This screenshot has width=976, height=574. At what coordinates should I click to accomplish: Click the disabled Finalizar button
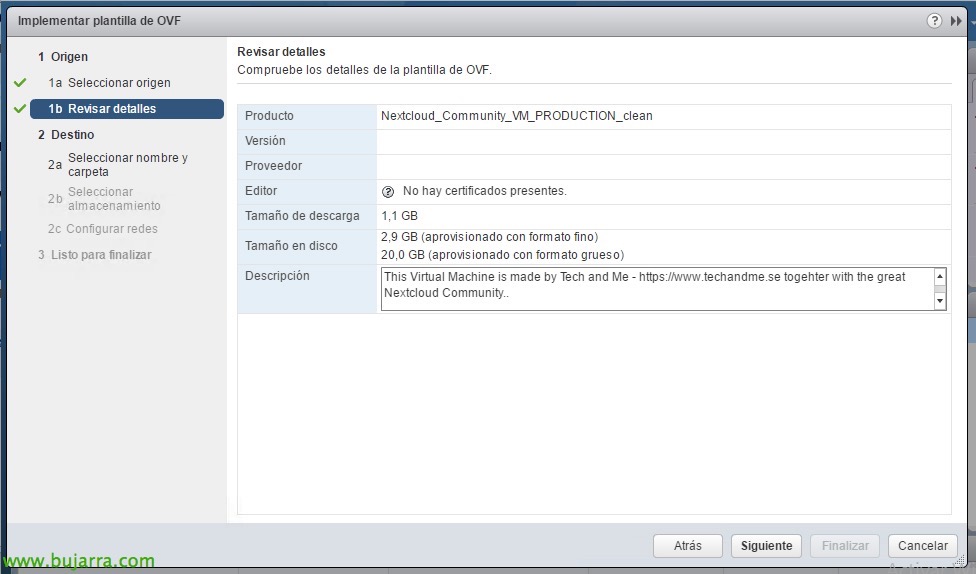[x=845, y=546]
